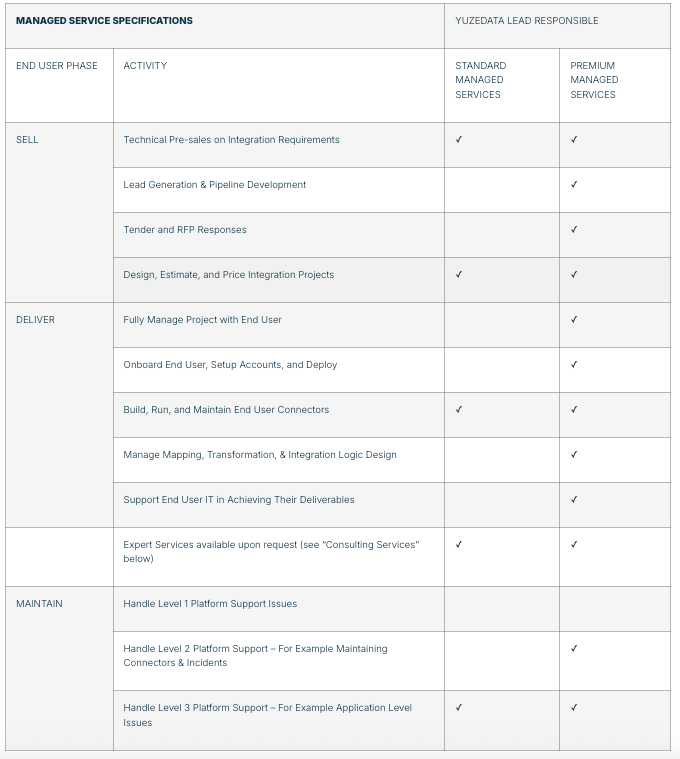Click the Expert Services available upon request text
680x759 pixels.
[x=270, y=552]
